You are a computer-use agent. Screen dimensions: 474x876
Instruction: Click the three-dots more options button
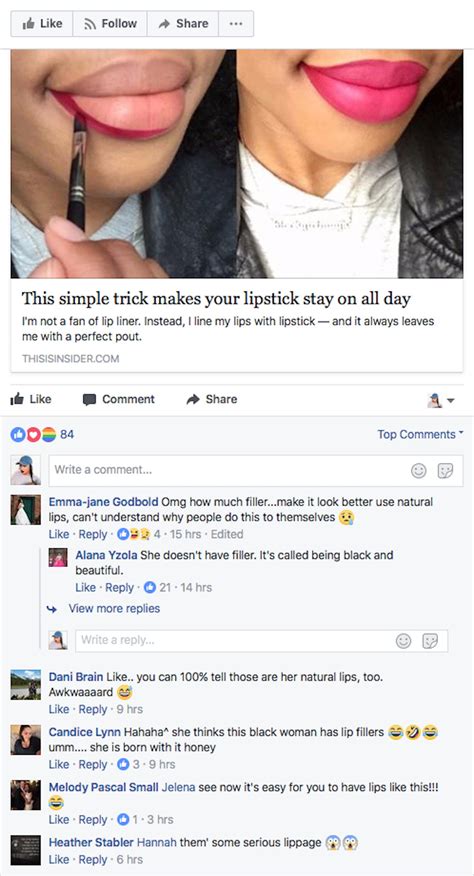click(236, 23)
